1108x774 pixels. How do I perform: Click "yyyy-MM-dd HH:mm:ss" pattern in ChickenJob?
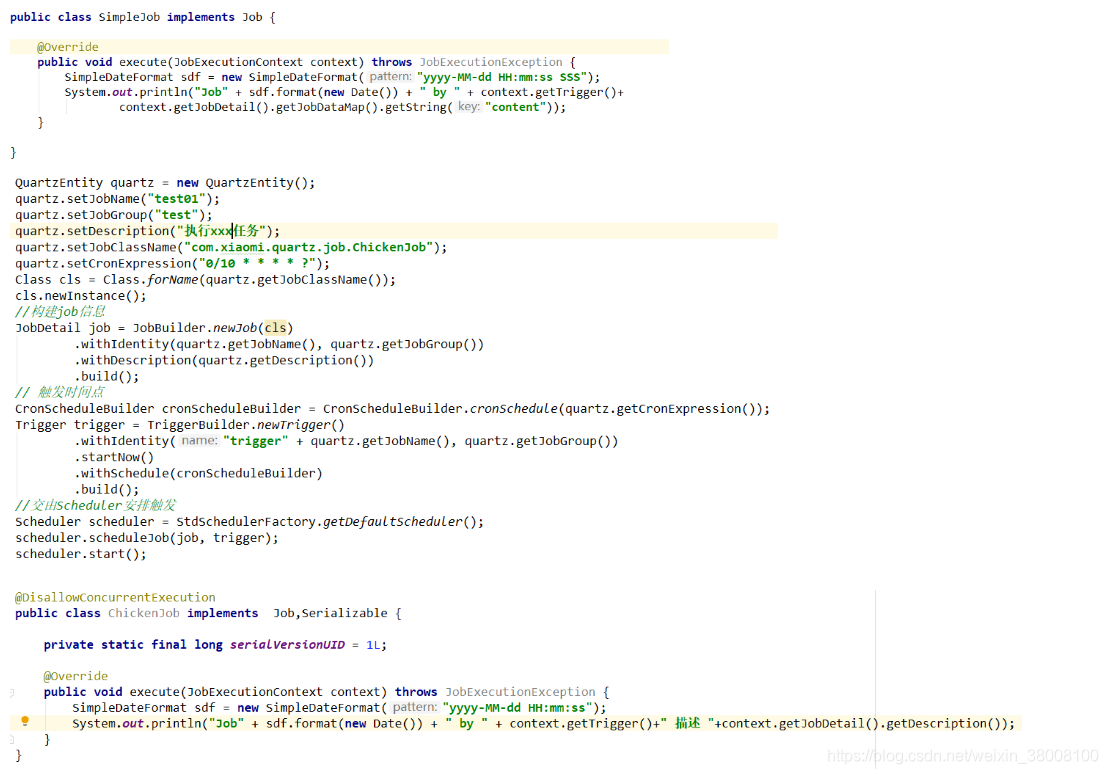coord(517,708)
